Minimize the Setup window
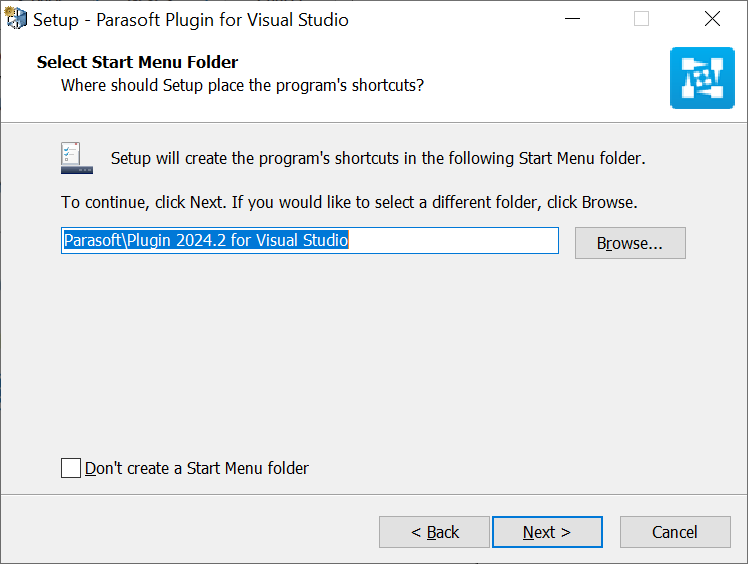This screenshot has height=564, width=748. [572, 19]
